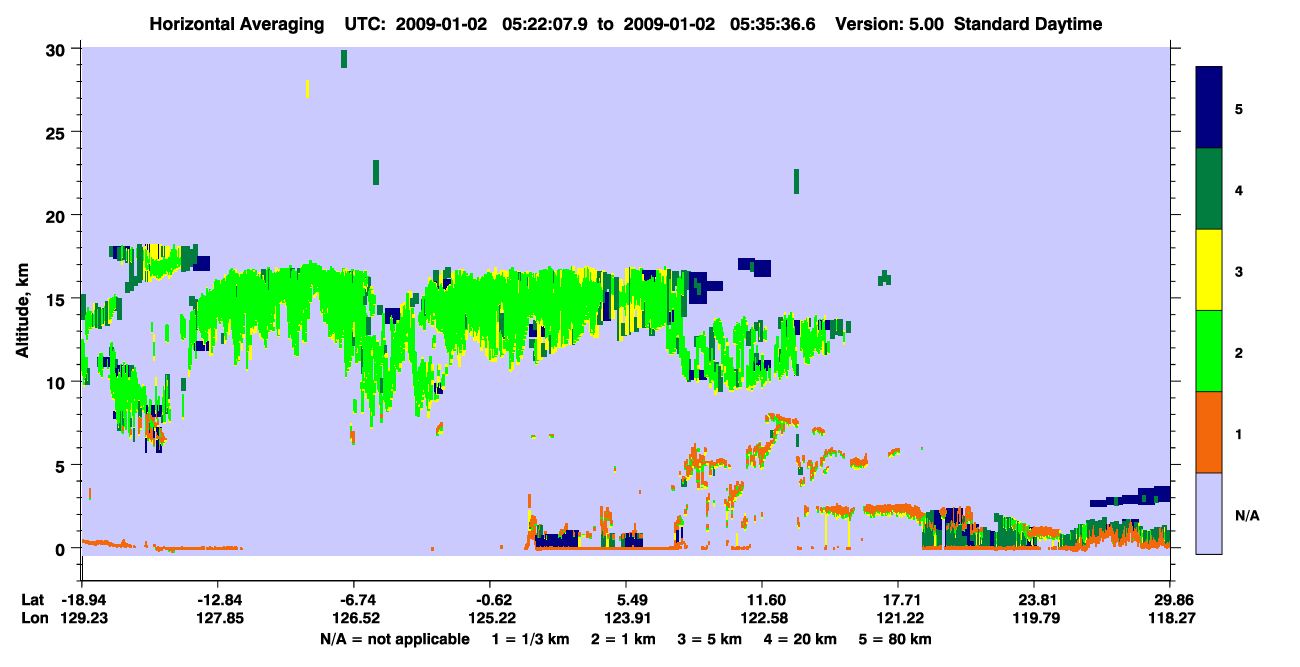1300x667 pixels.
Task: Click the dark blue layer at 3 km, far right
Action: point(1132,497)
